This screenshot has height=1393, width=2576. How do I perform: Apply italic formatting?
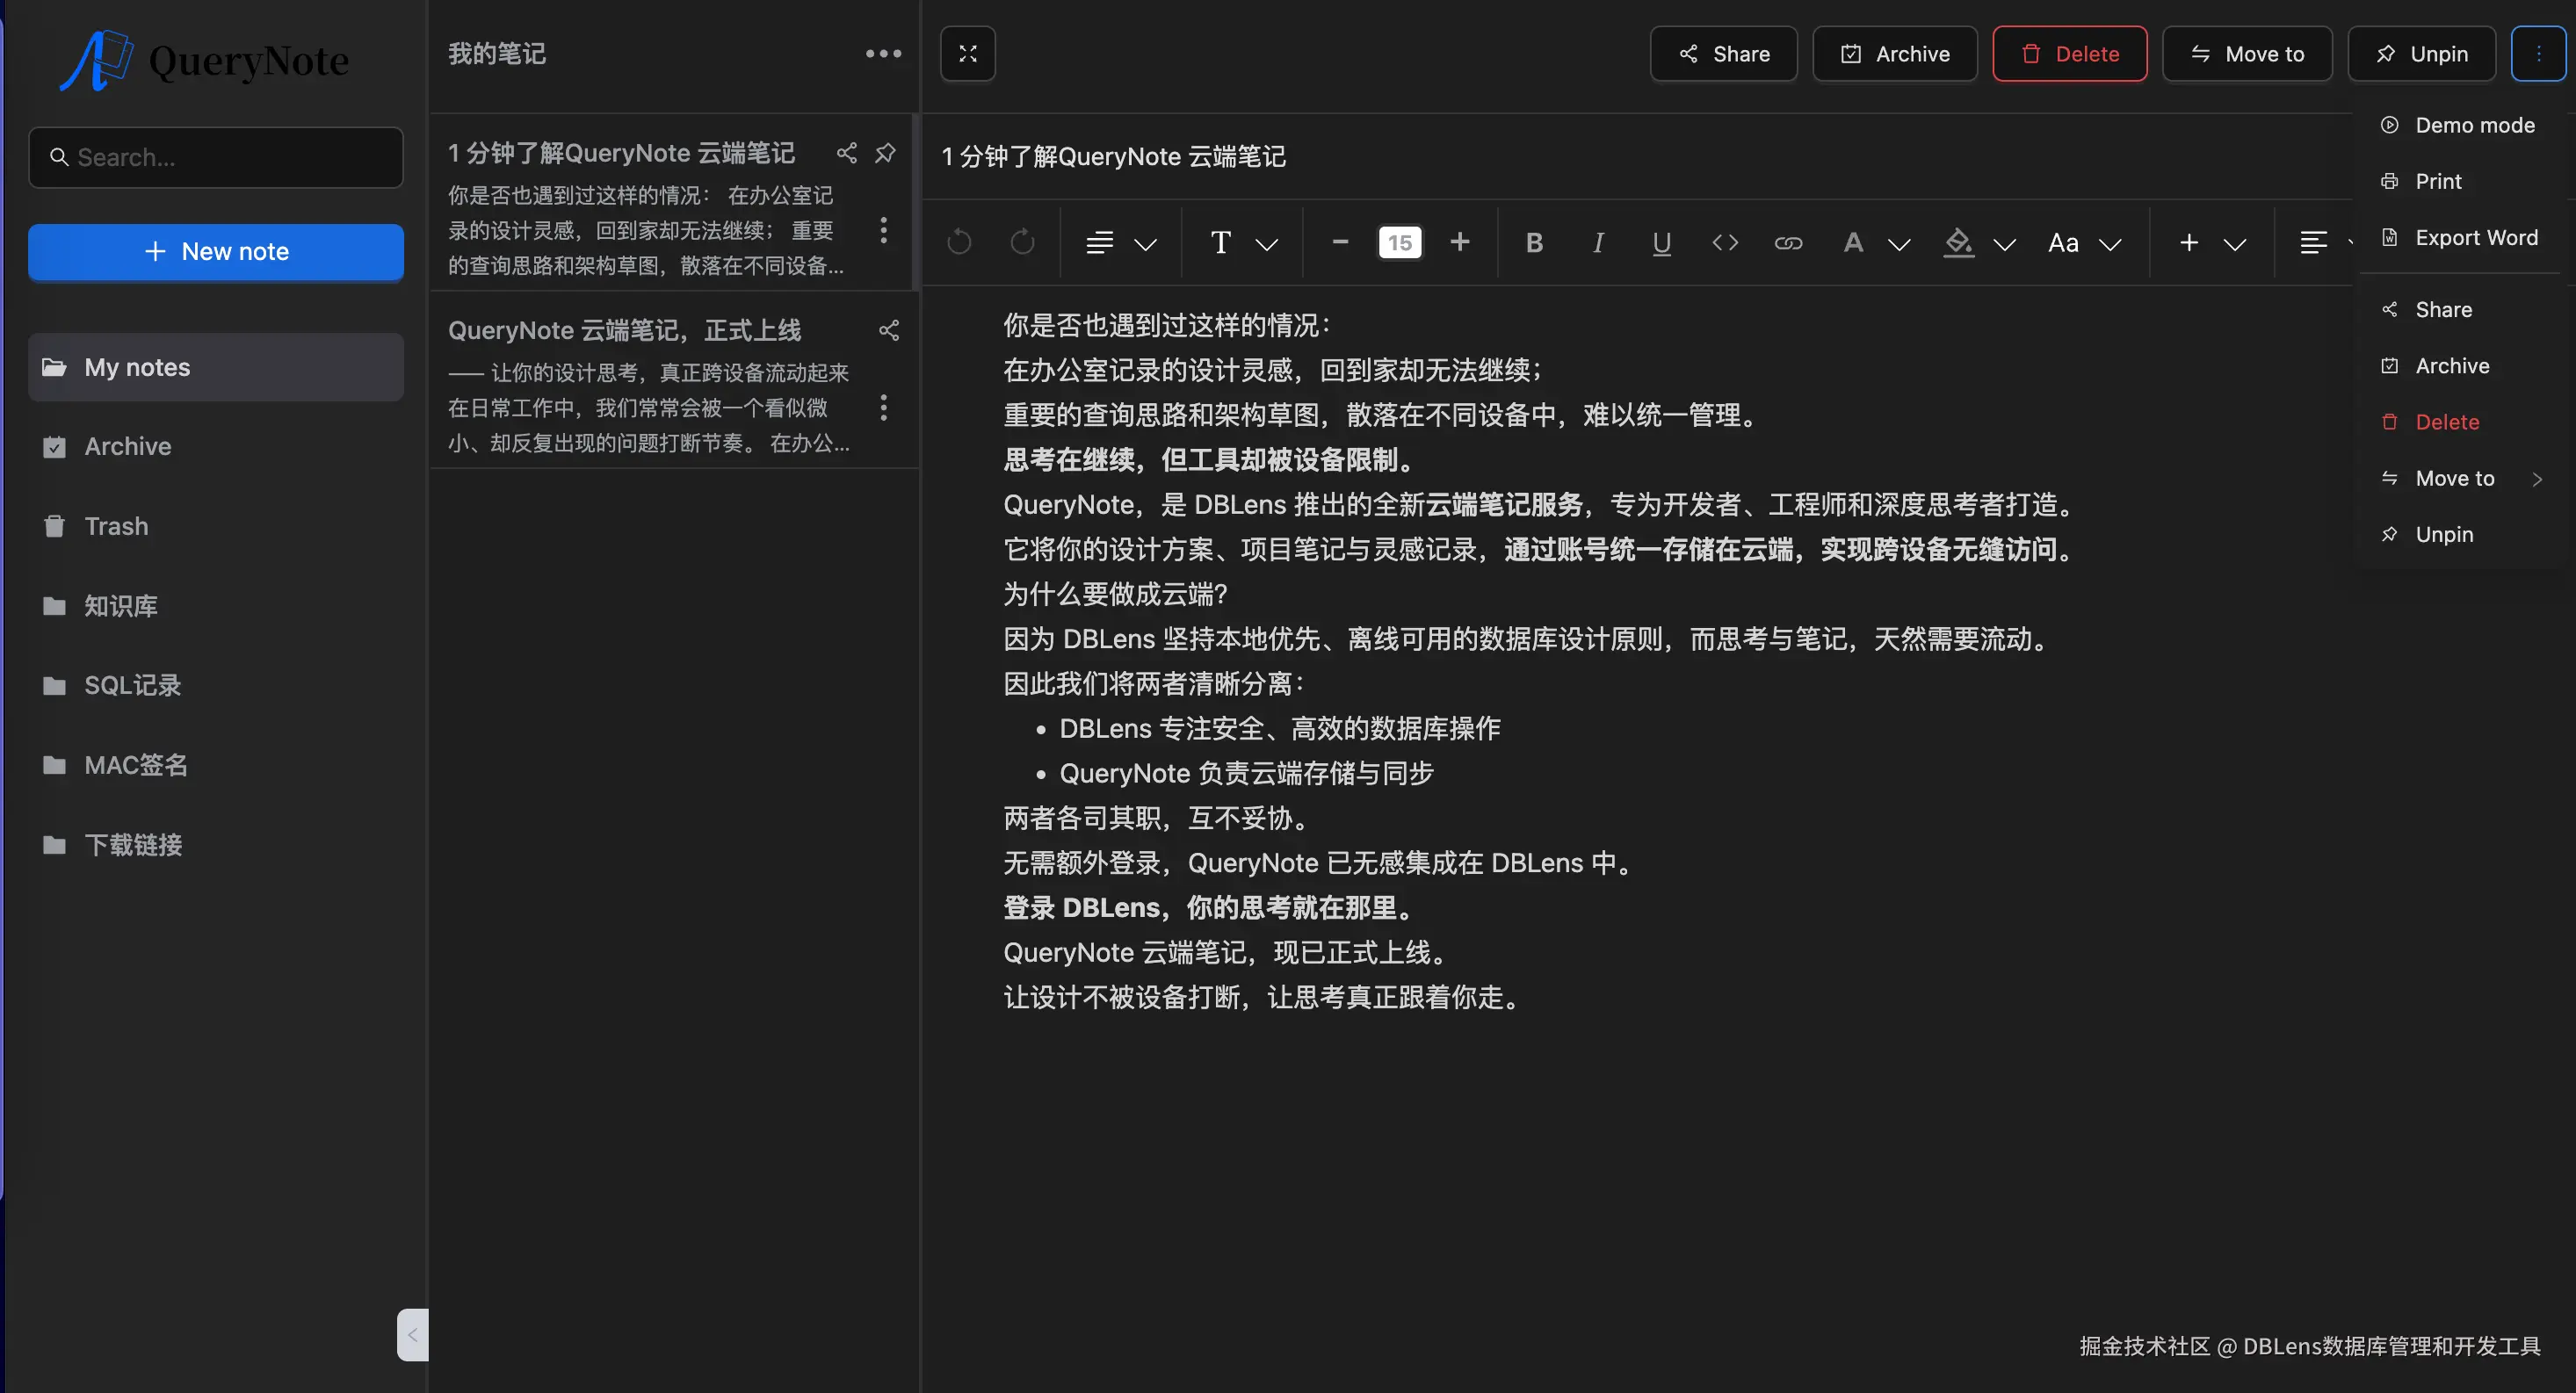click(1597, 242)
